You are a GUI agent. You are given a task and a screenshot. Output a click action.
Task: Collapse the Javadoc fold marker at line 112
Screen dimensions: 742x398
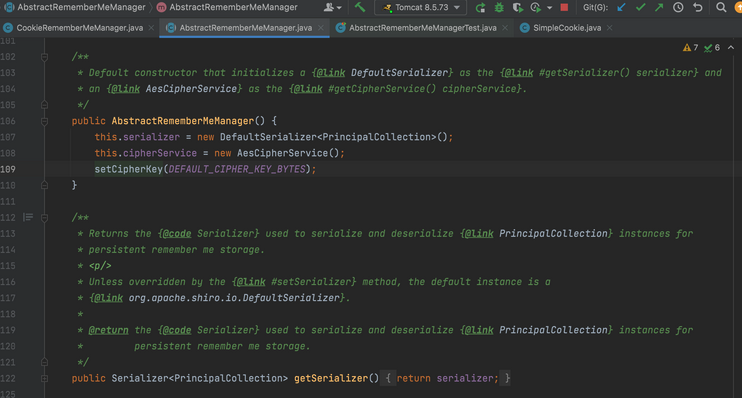pos(44,218)
